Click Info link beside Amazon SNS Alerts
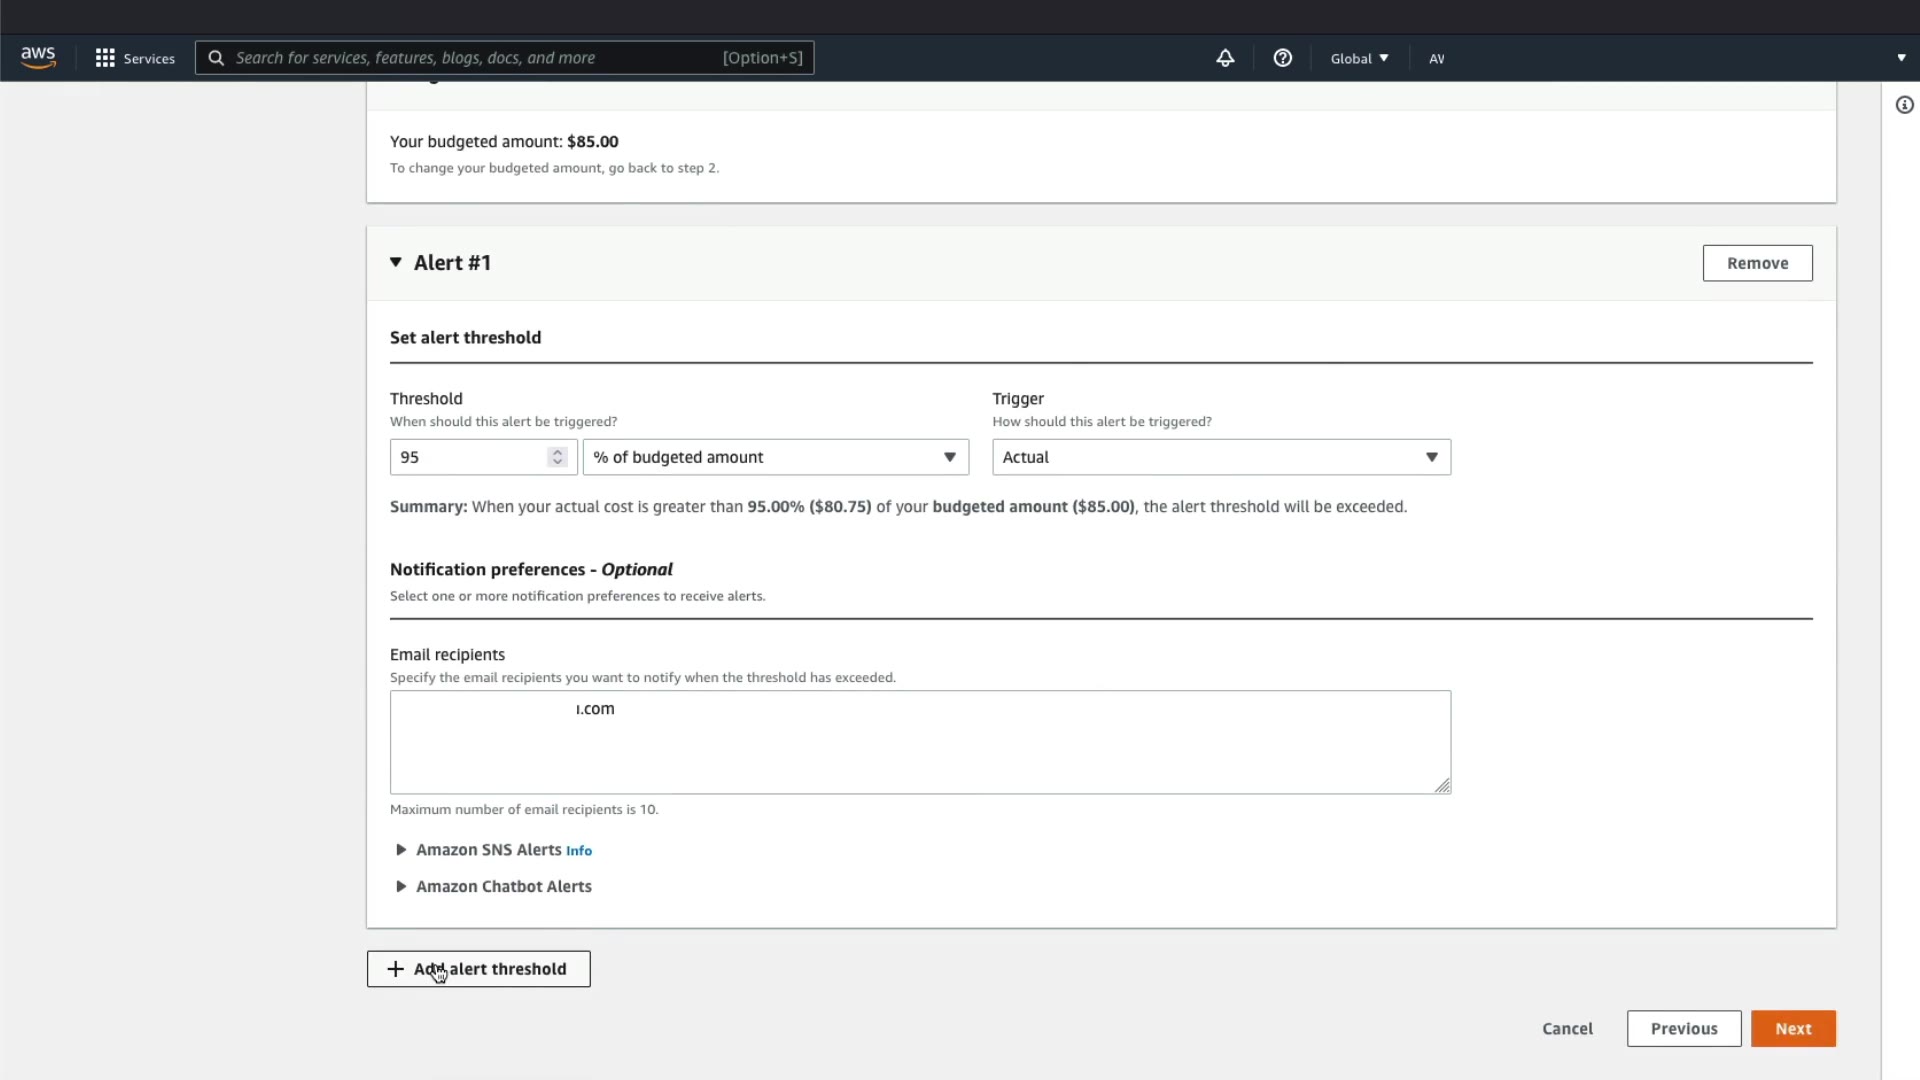This screenshot has height=1080, width=1920. click(579, 851)
